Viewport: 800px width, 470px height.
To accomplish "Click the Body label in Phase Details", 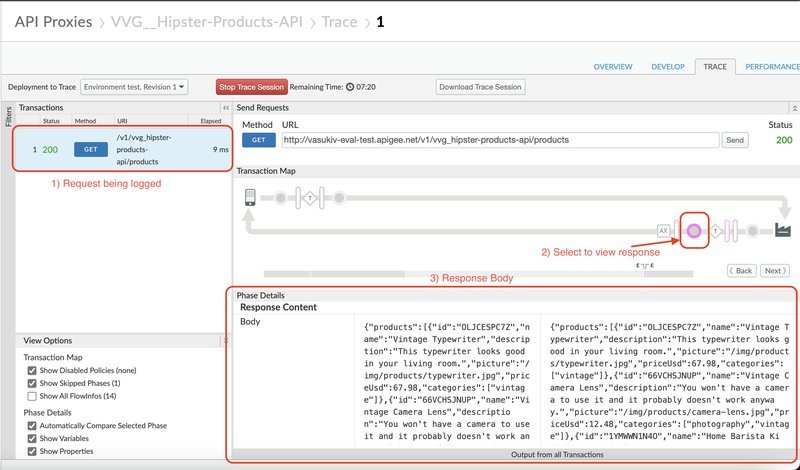I will point(250,321).
